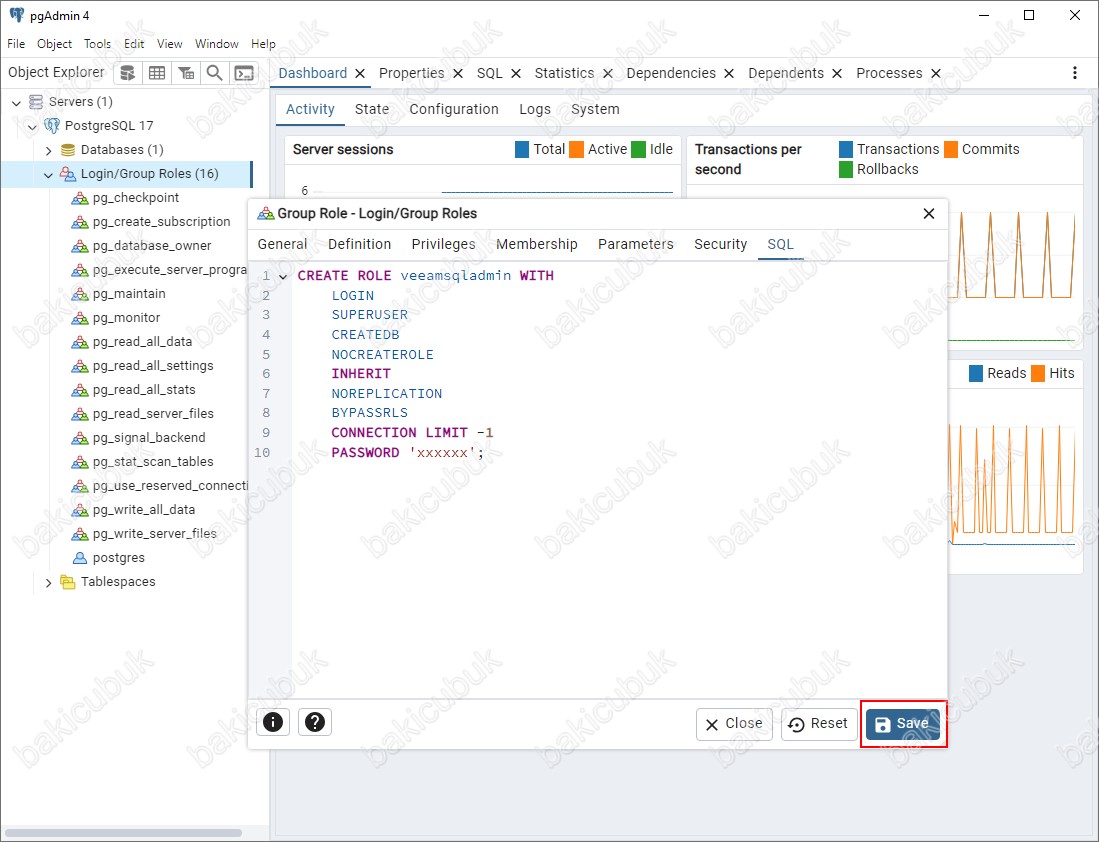This screenshot has width=1099, height=842.
Task: Close the Dependencies tab
Action: tap(729, 74)
